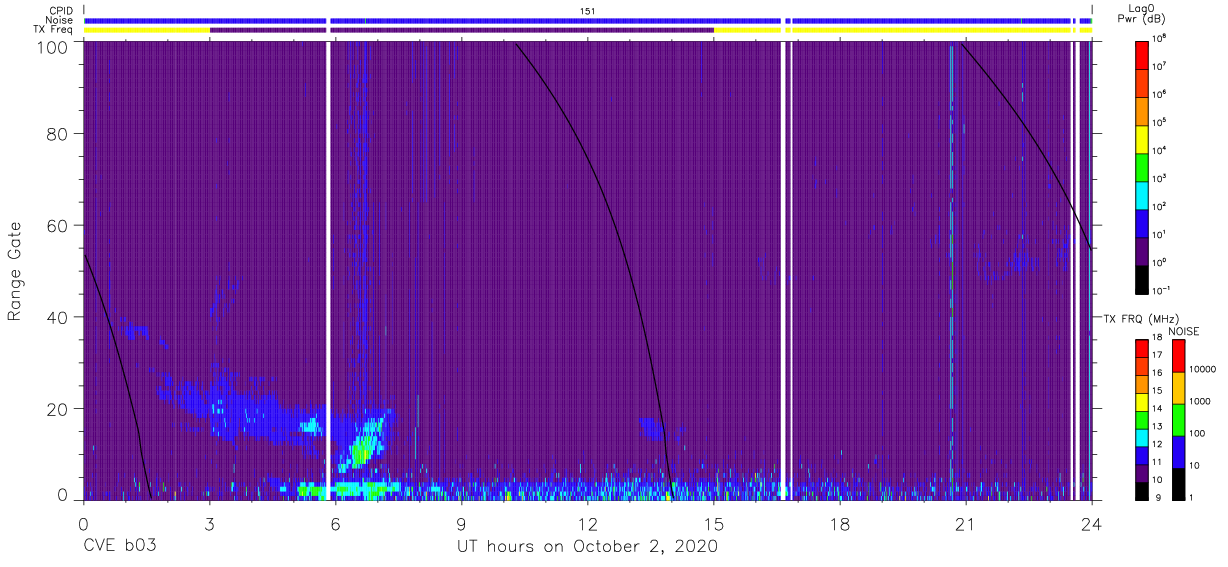1228x567 pixels.
Task: Click the '6' tick on UT hours axis
Action: 336,522
